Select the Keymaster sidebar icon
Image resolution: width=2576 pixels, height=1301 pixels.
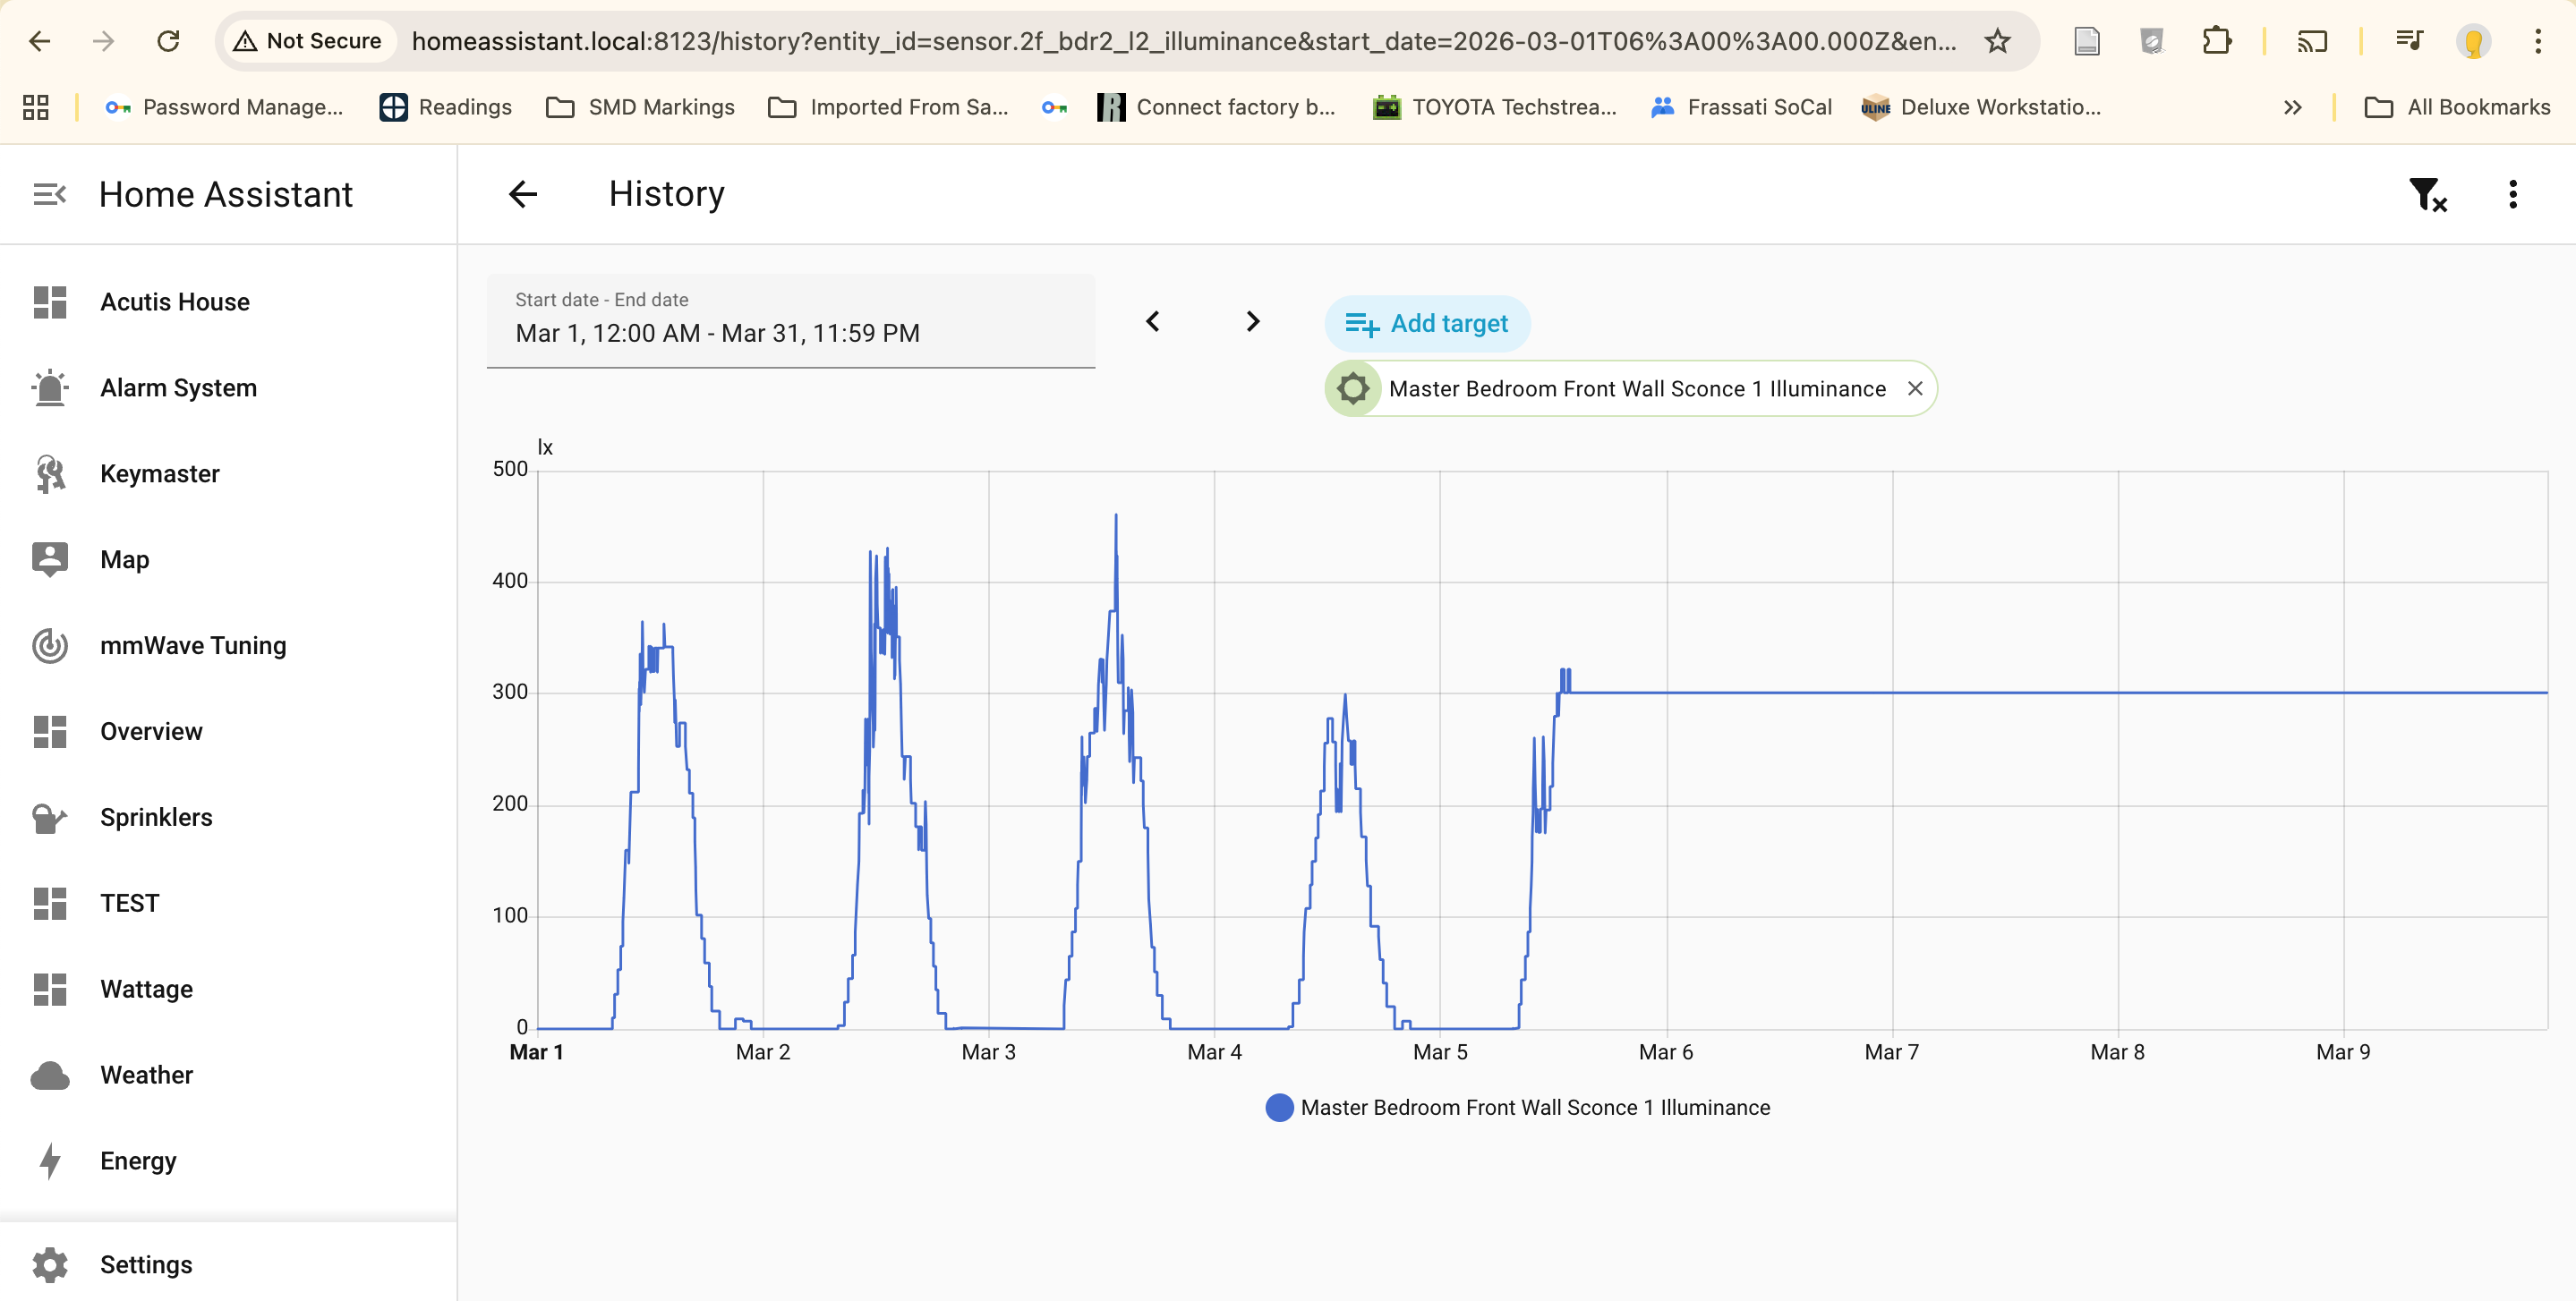click(49, 474)
